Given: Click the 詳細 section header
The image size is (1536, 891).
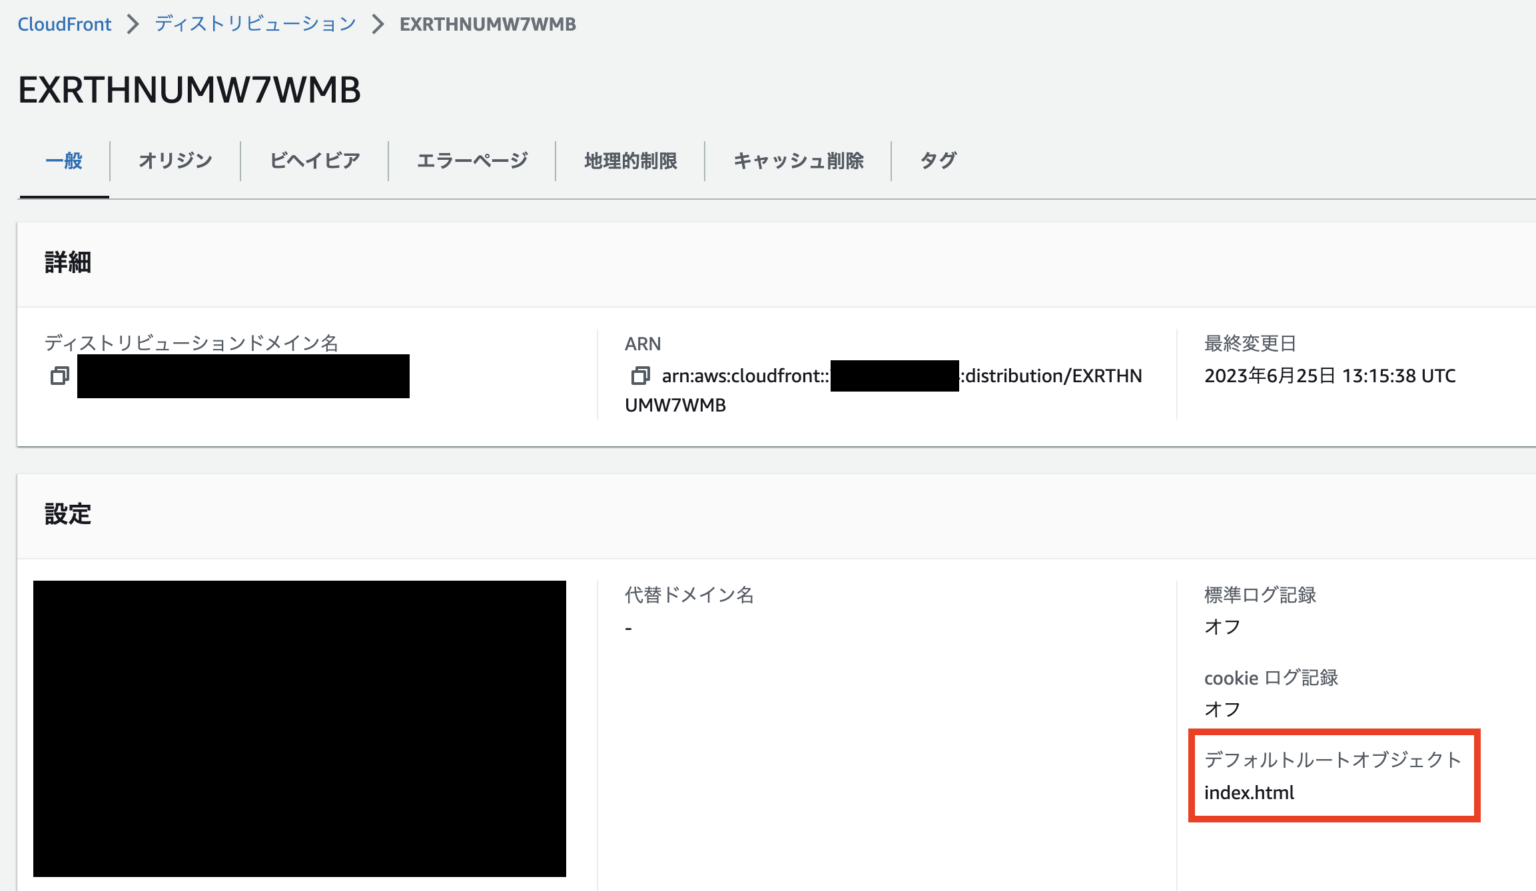Looking at the screenshot, I should [x=66, y=262].
